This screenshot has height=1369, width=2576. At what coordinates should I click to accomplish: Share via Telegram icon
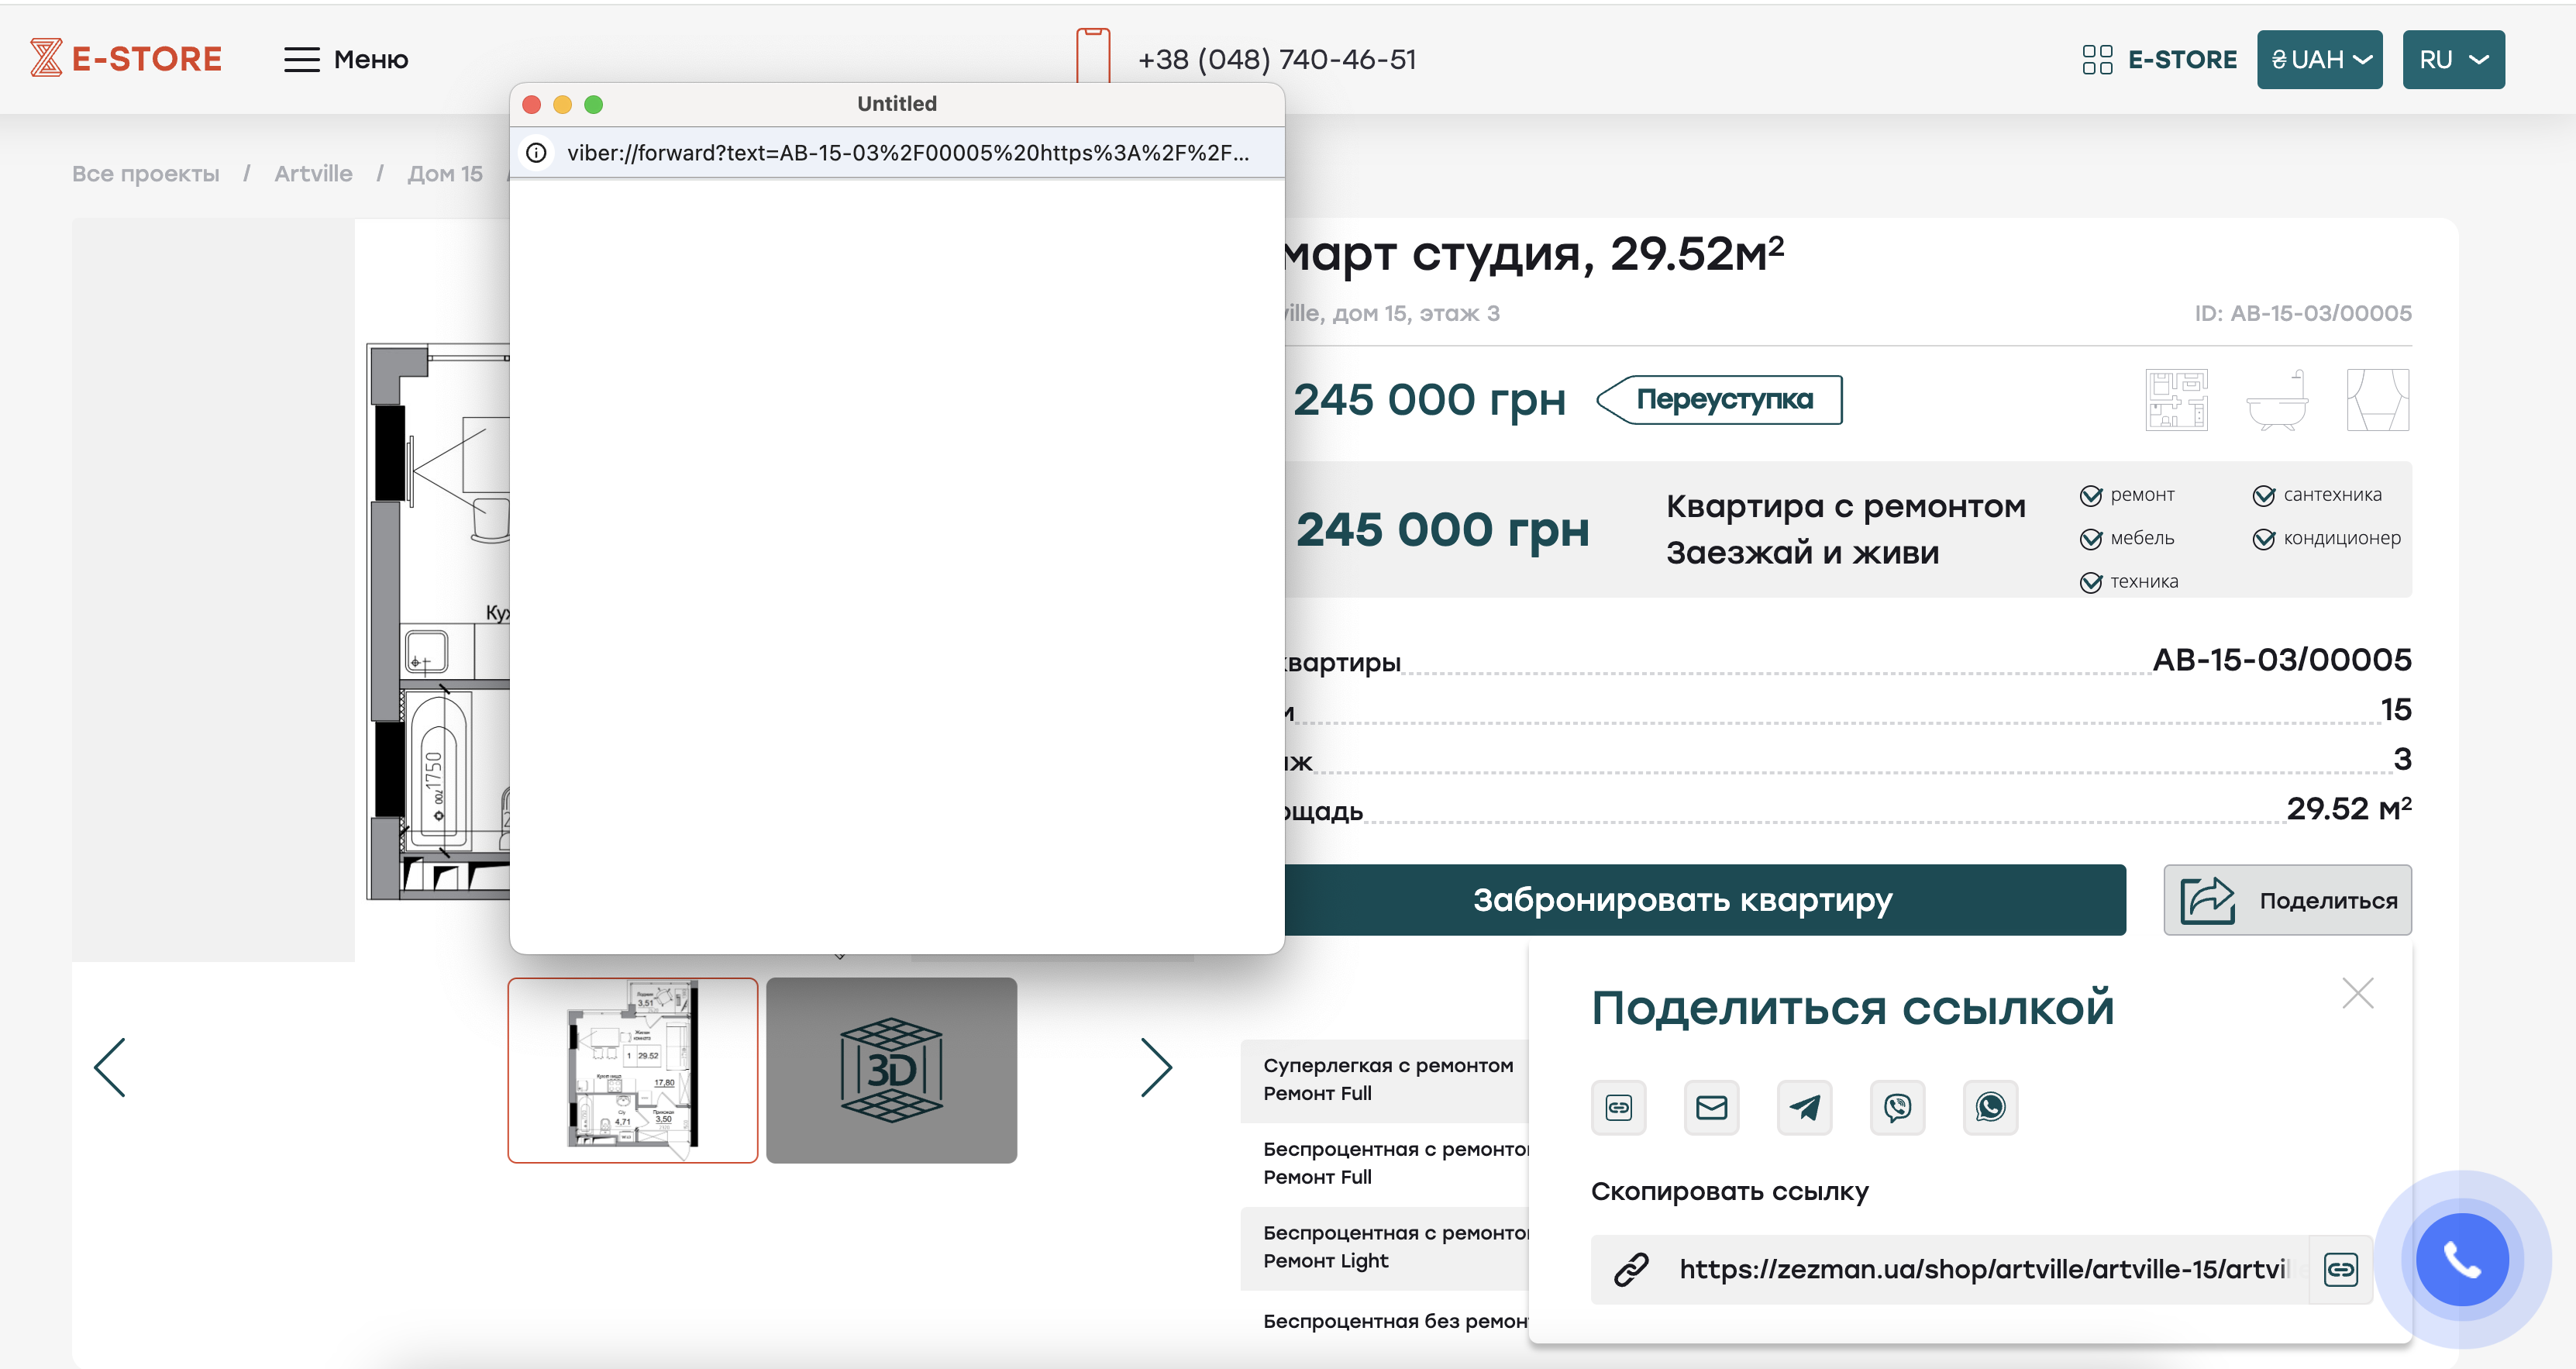(1804, 1107)
